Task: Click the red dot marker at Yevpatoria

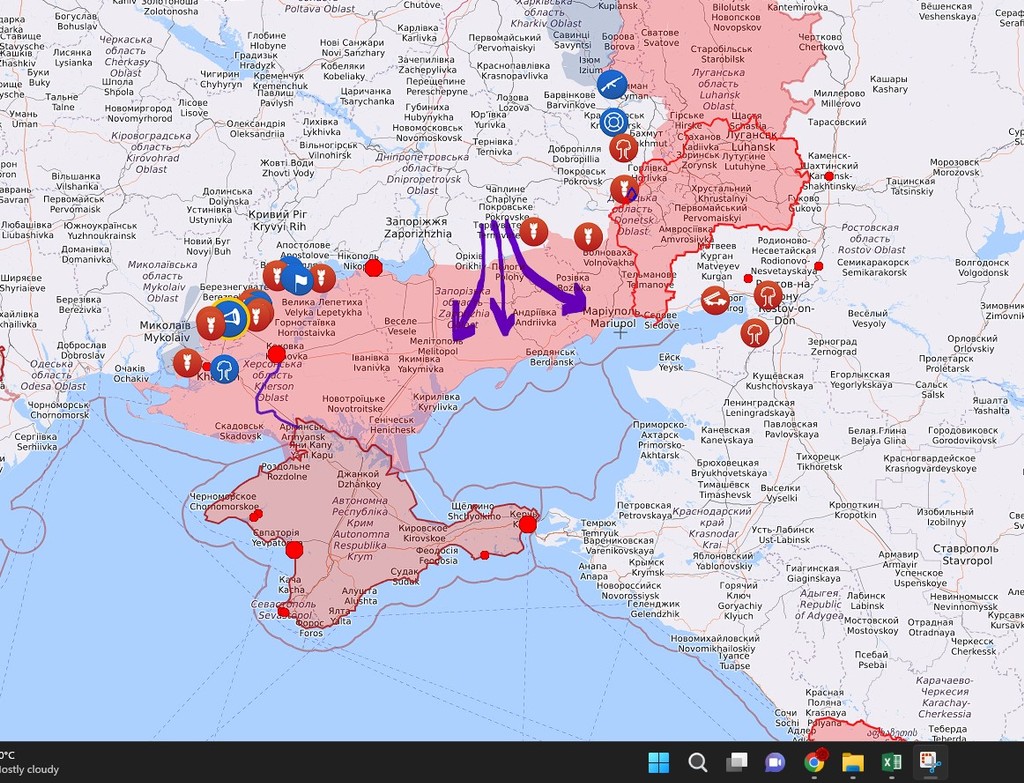Action: (295, 550)
